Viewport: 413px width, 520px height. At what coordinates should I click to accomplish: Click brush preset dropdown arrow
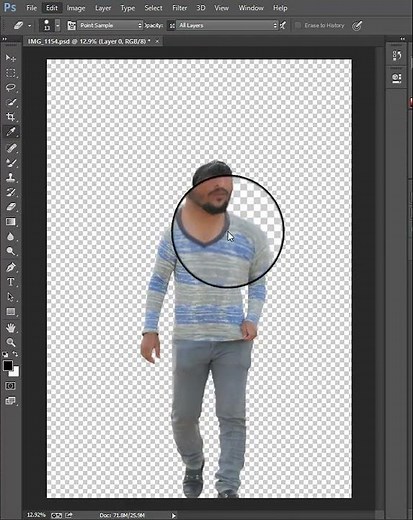click(58, 25)
